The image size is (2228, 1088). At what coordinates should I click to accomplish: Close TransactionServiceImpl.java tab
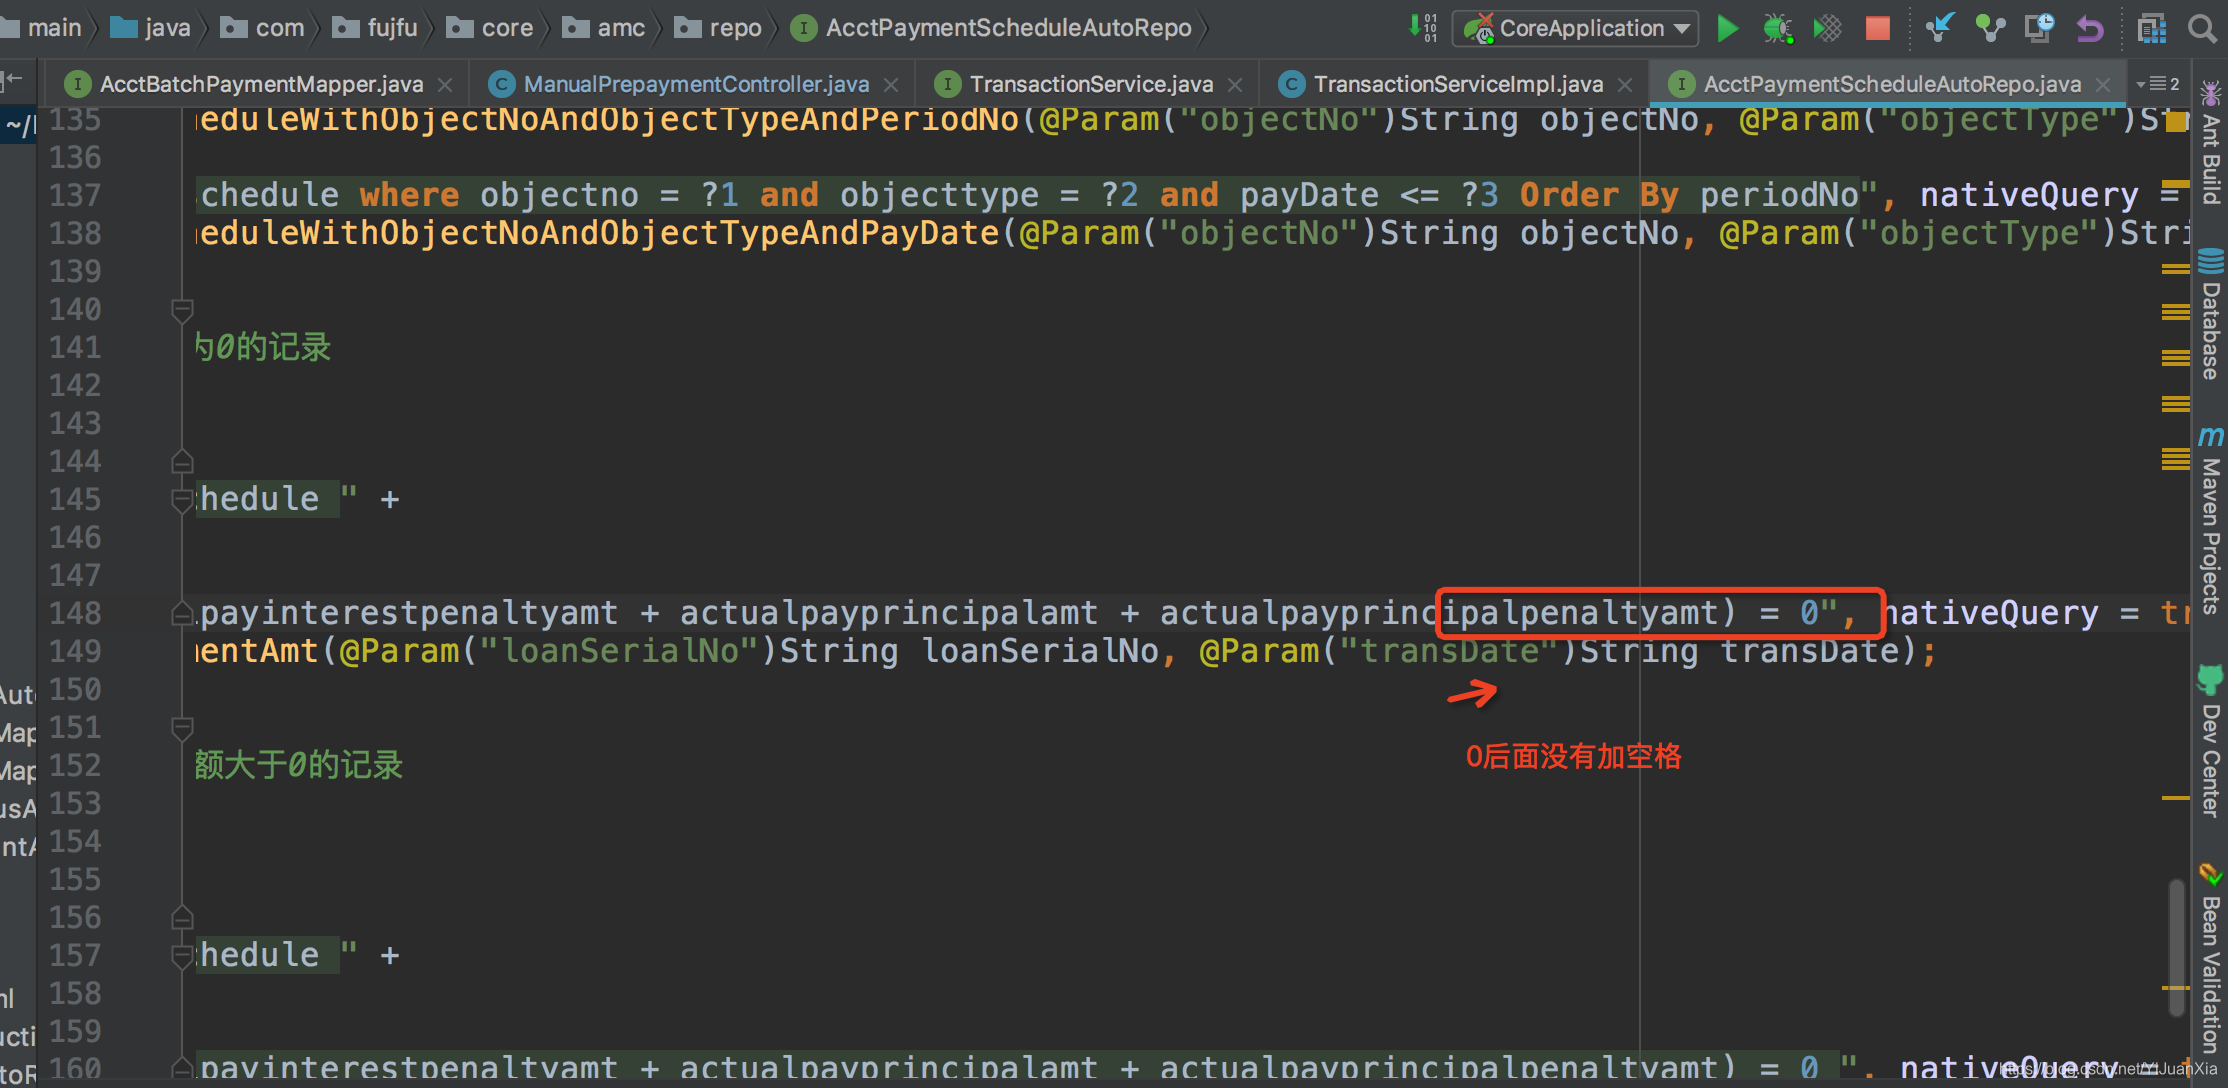click(x=1625, y=85)
